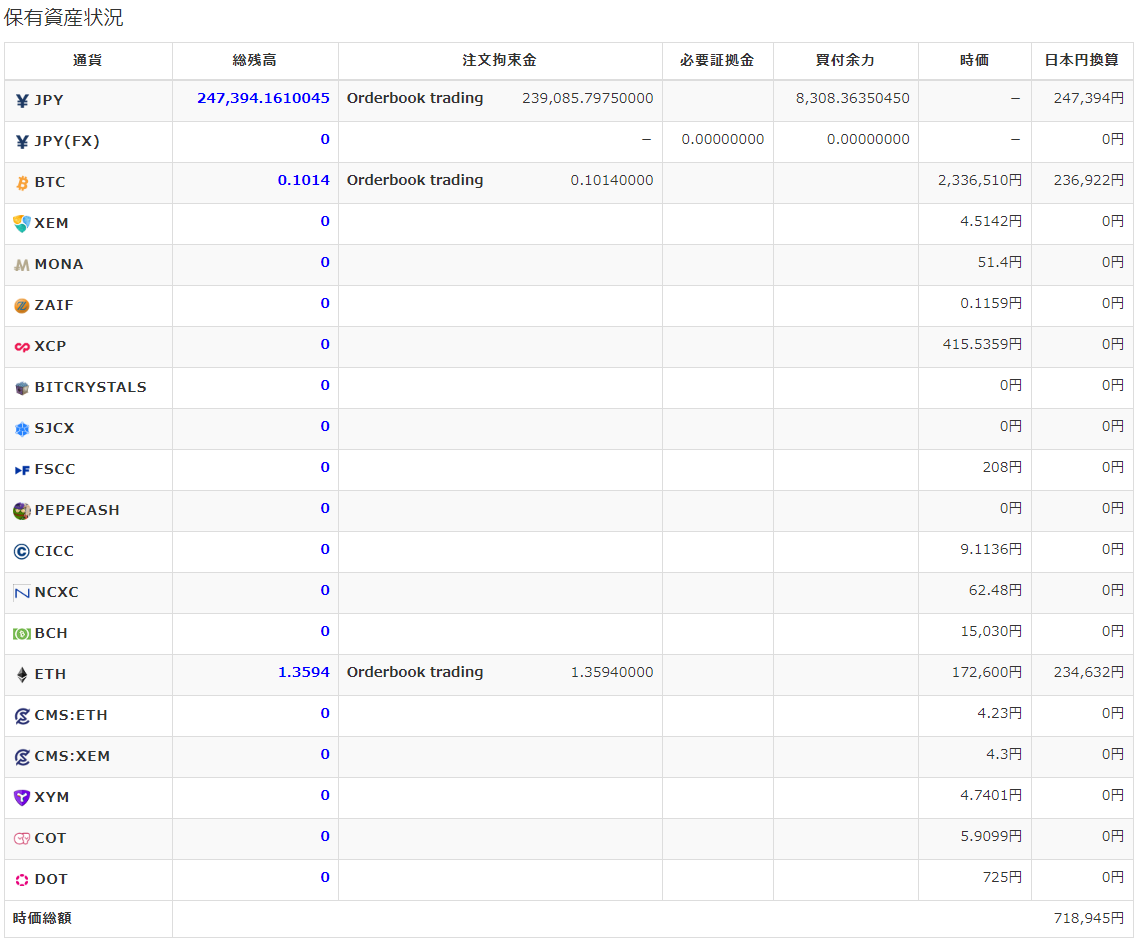Select JPY locked amount 239,085.79750000
This screenshot has width=1142, height=939.
coord(588,98)
